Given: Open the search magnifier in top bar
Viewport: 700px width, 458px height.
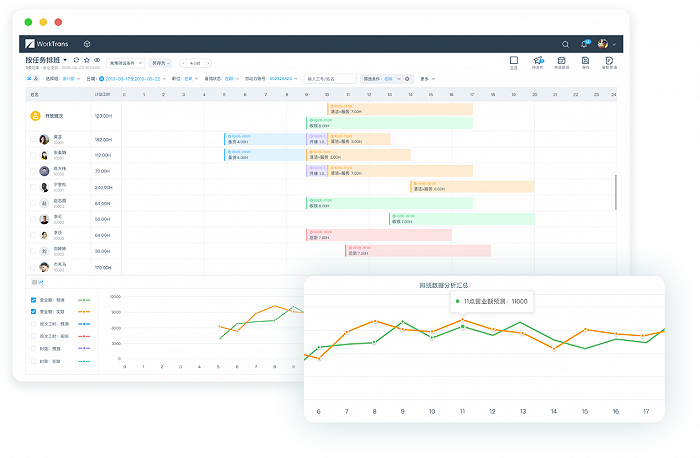Looking at the screenshot, I should (565, 44).
